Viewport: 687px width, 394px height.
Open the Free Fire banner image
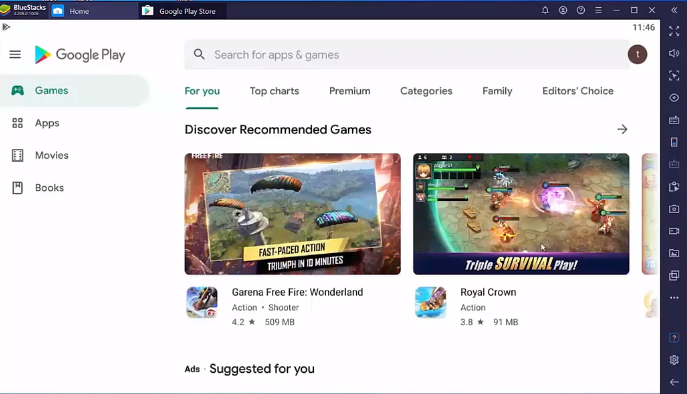click(292, 214)
